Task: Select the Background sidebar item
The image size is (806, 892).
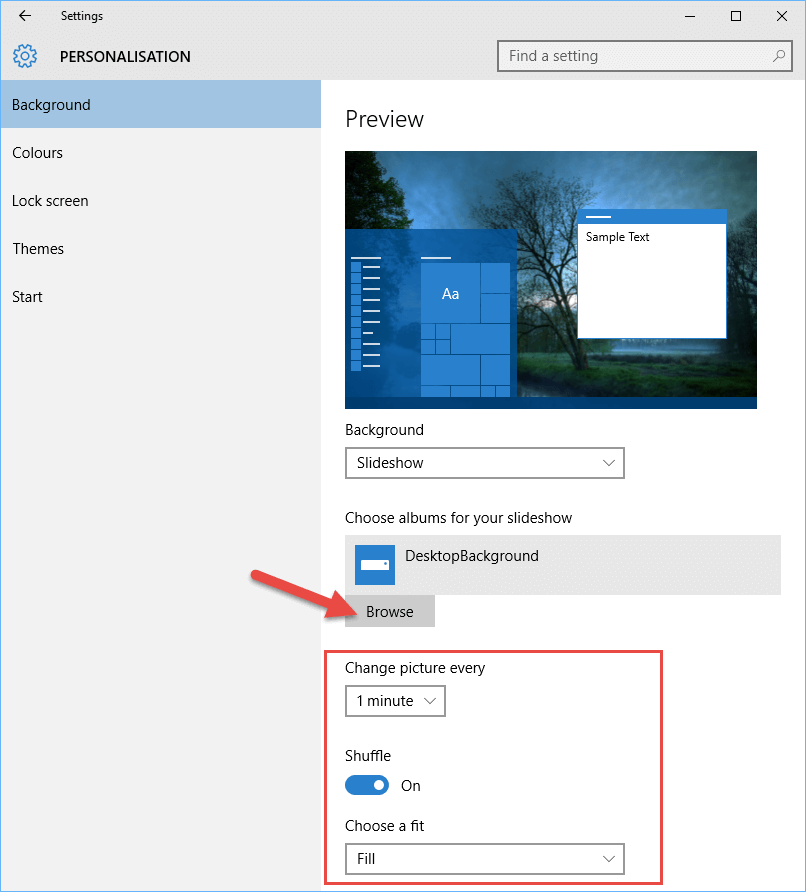Action: click(161, 105)
